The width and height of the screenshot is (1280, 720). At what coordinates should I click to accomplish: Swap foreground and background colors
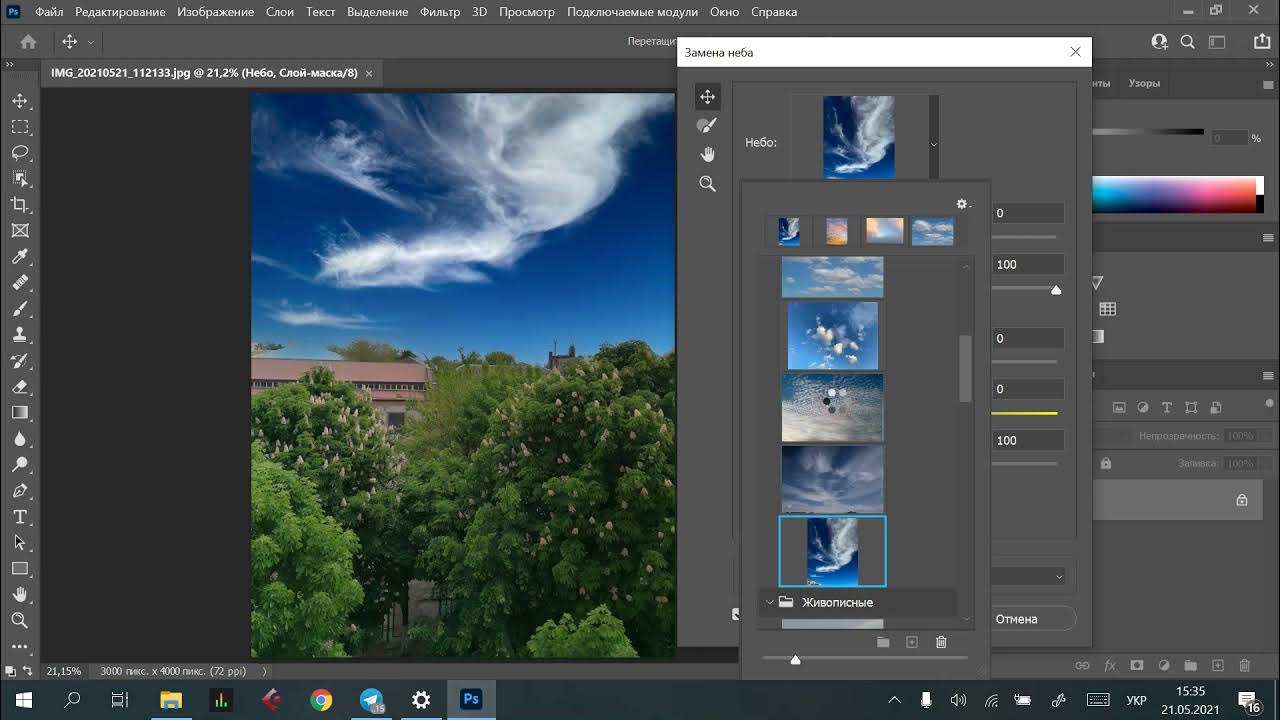pyautogui.click(x=26, y=671)
